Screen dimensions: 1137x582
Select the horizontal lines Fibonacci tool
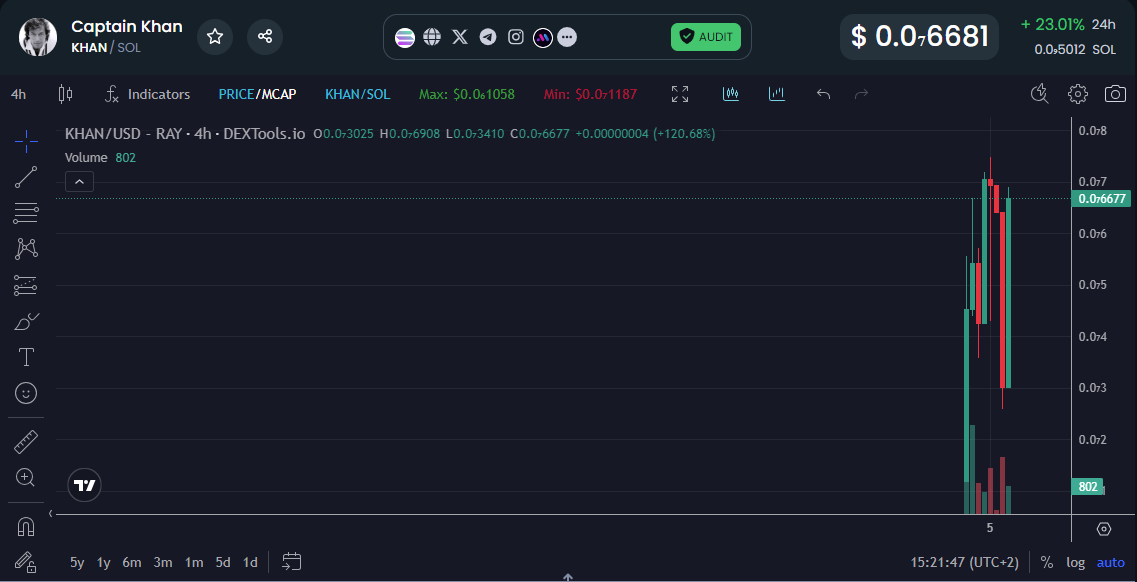(x=26, y=213)
